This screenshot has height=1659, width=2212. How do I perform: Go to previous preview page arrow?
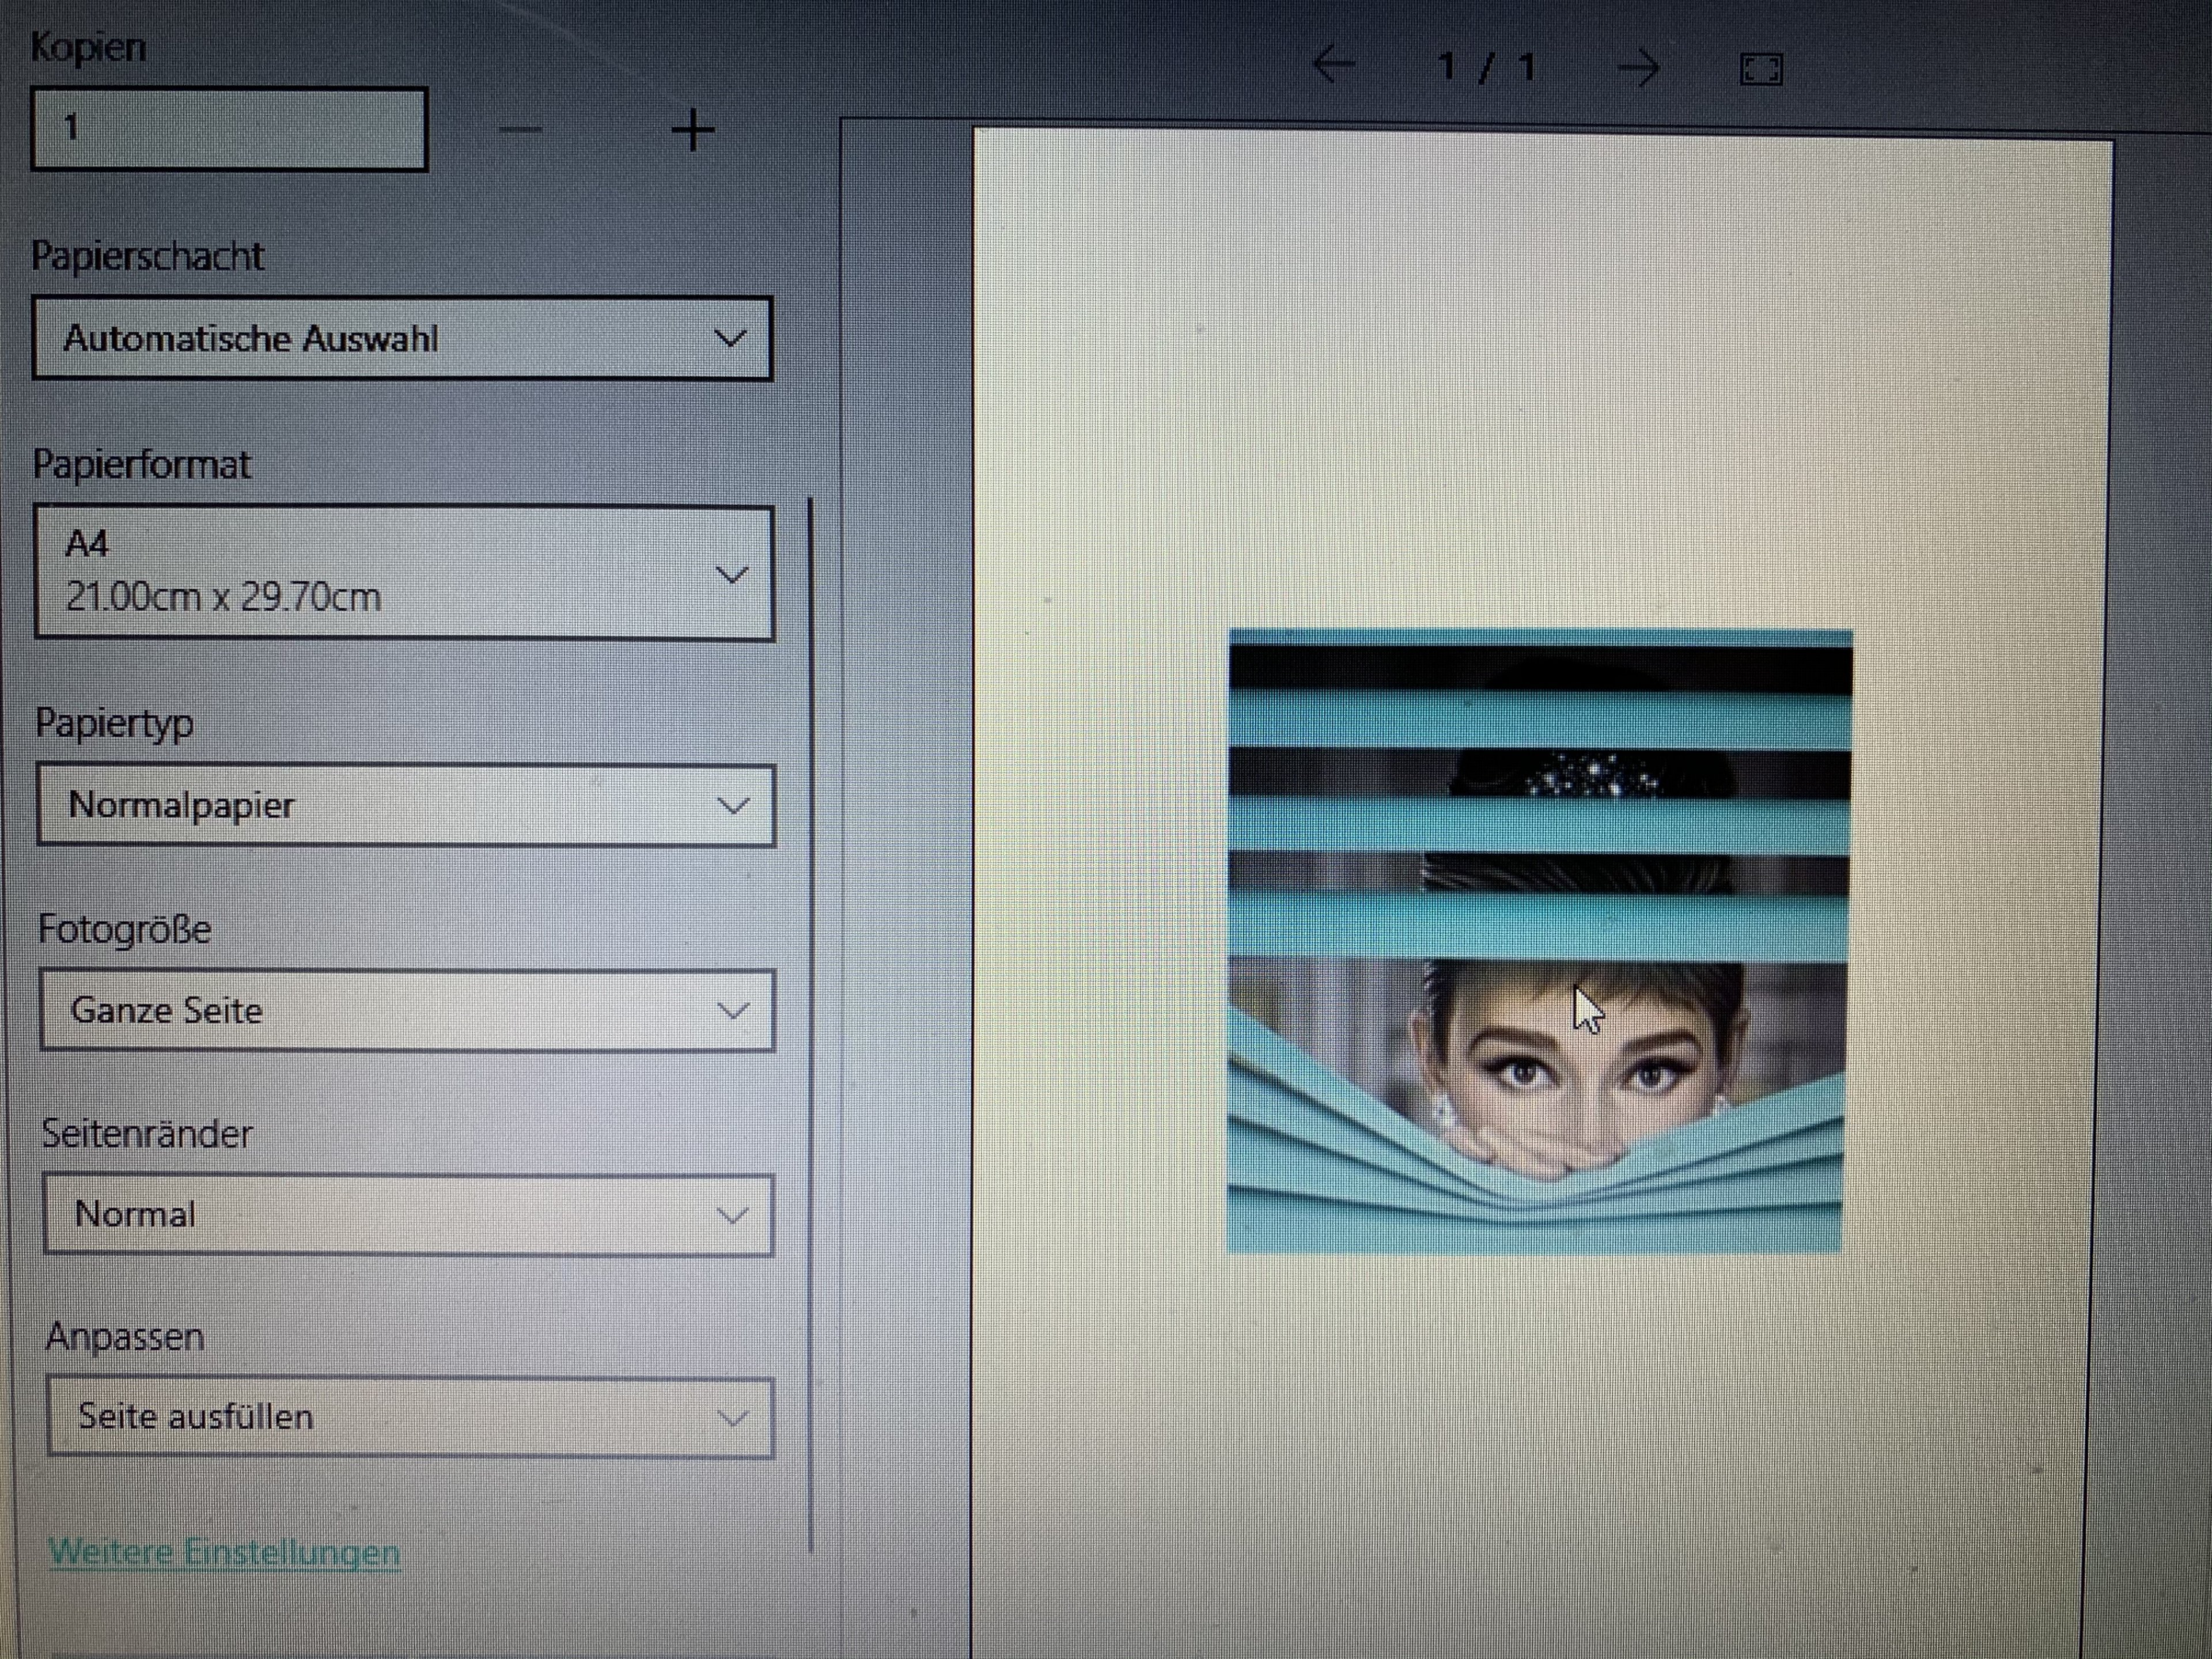(x=1333, y=66)
